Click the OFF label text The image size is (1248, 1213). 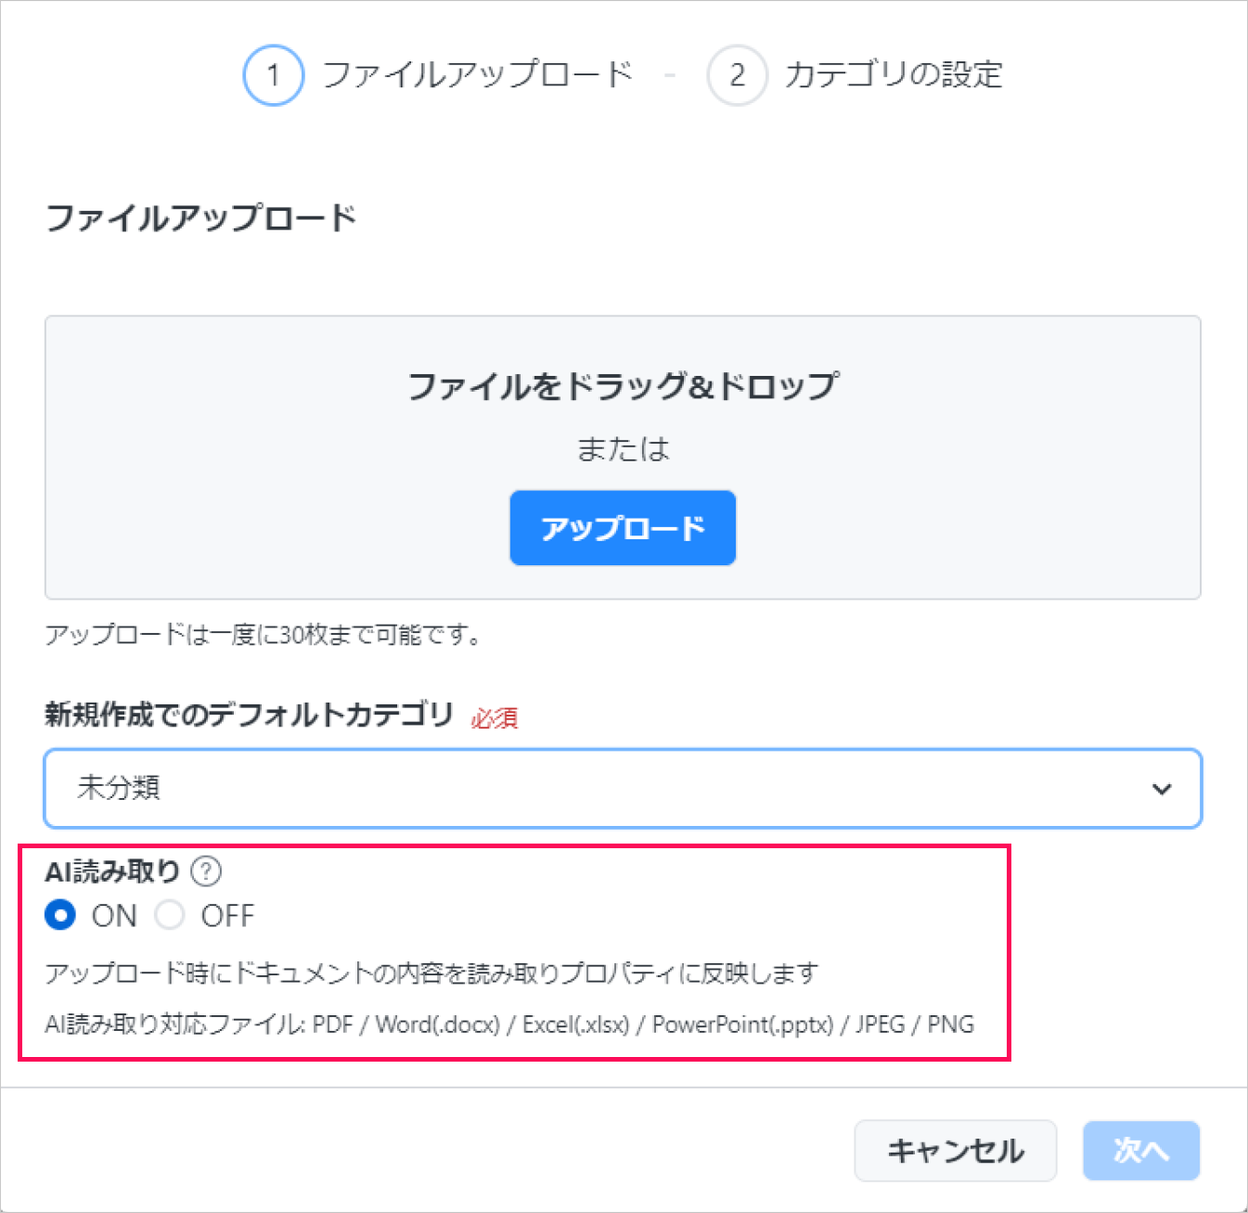(227, 916)
